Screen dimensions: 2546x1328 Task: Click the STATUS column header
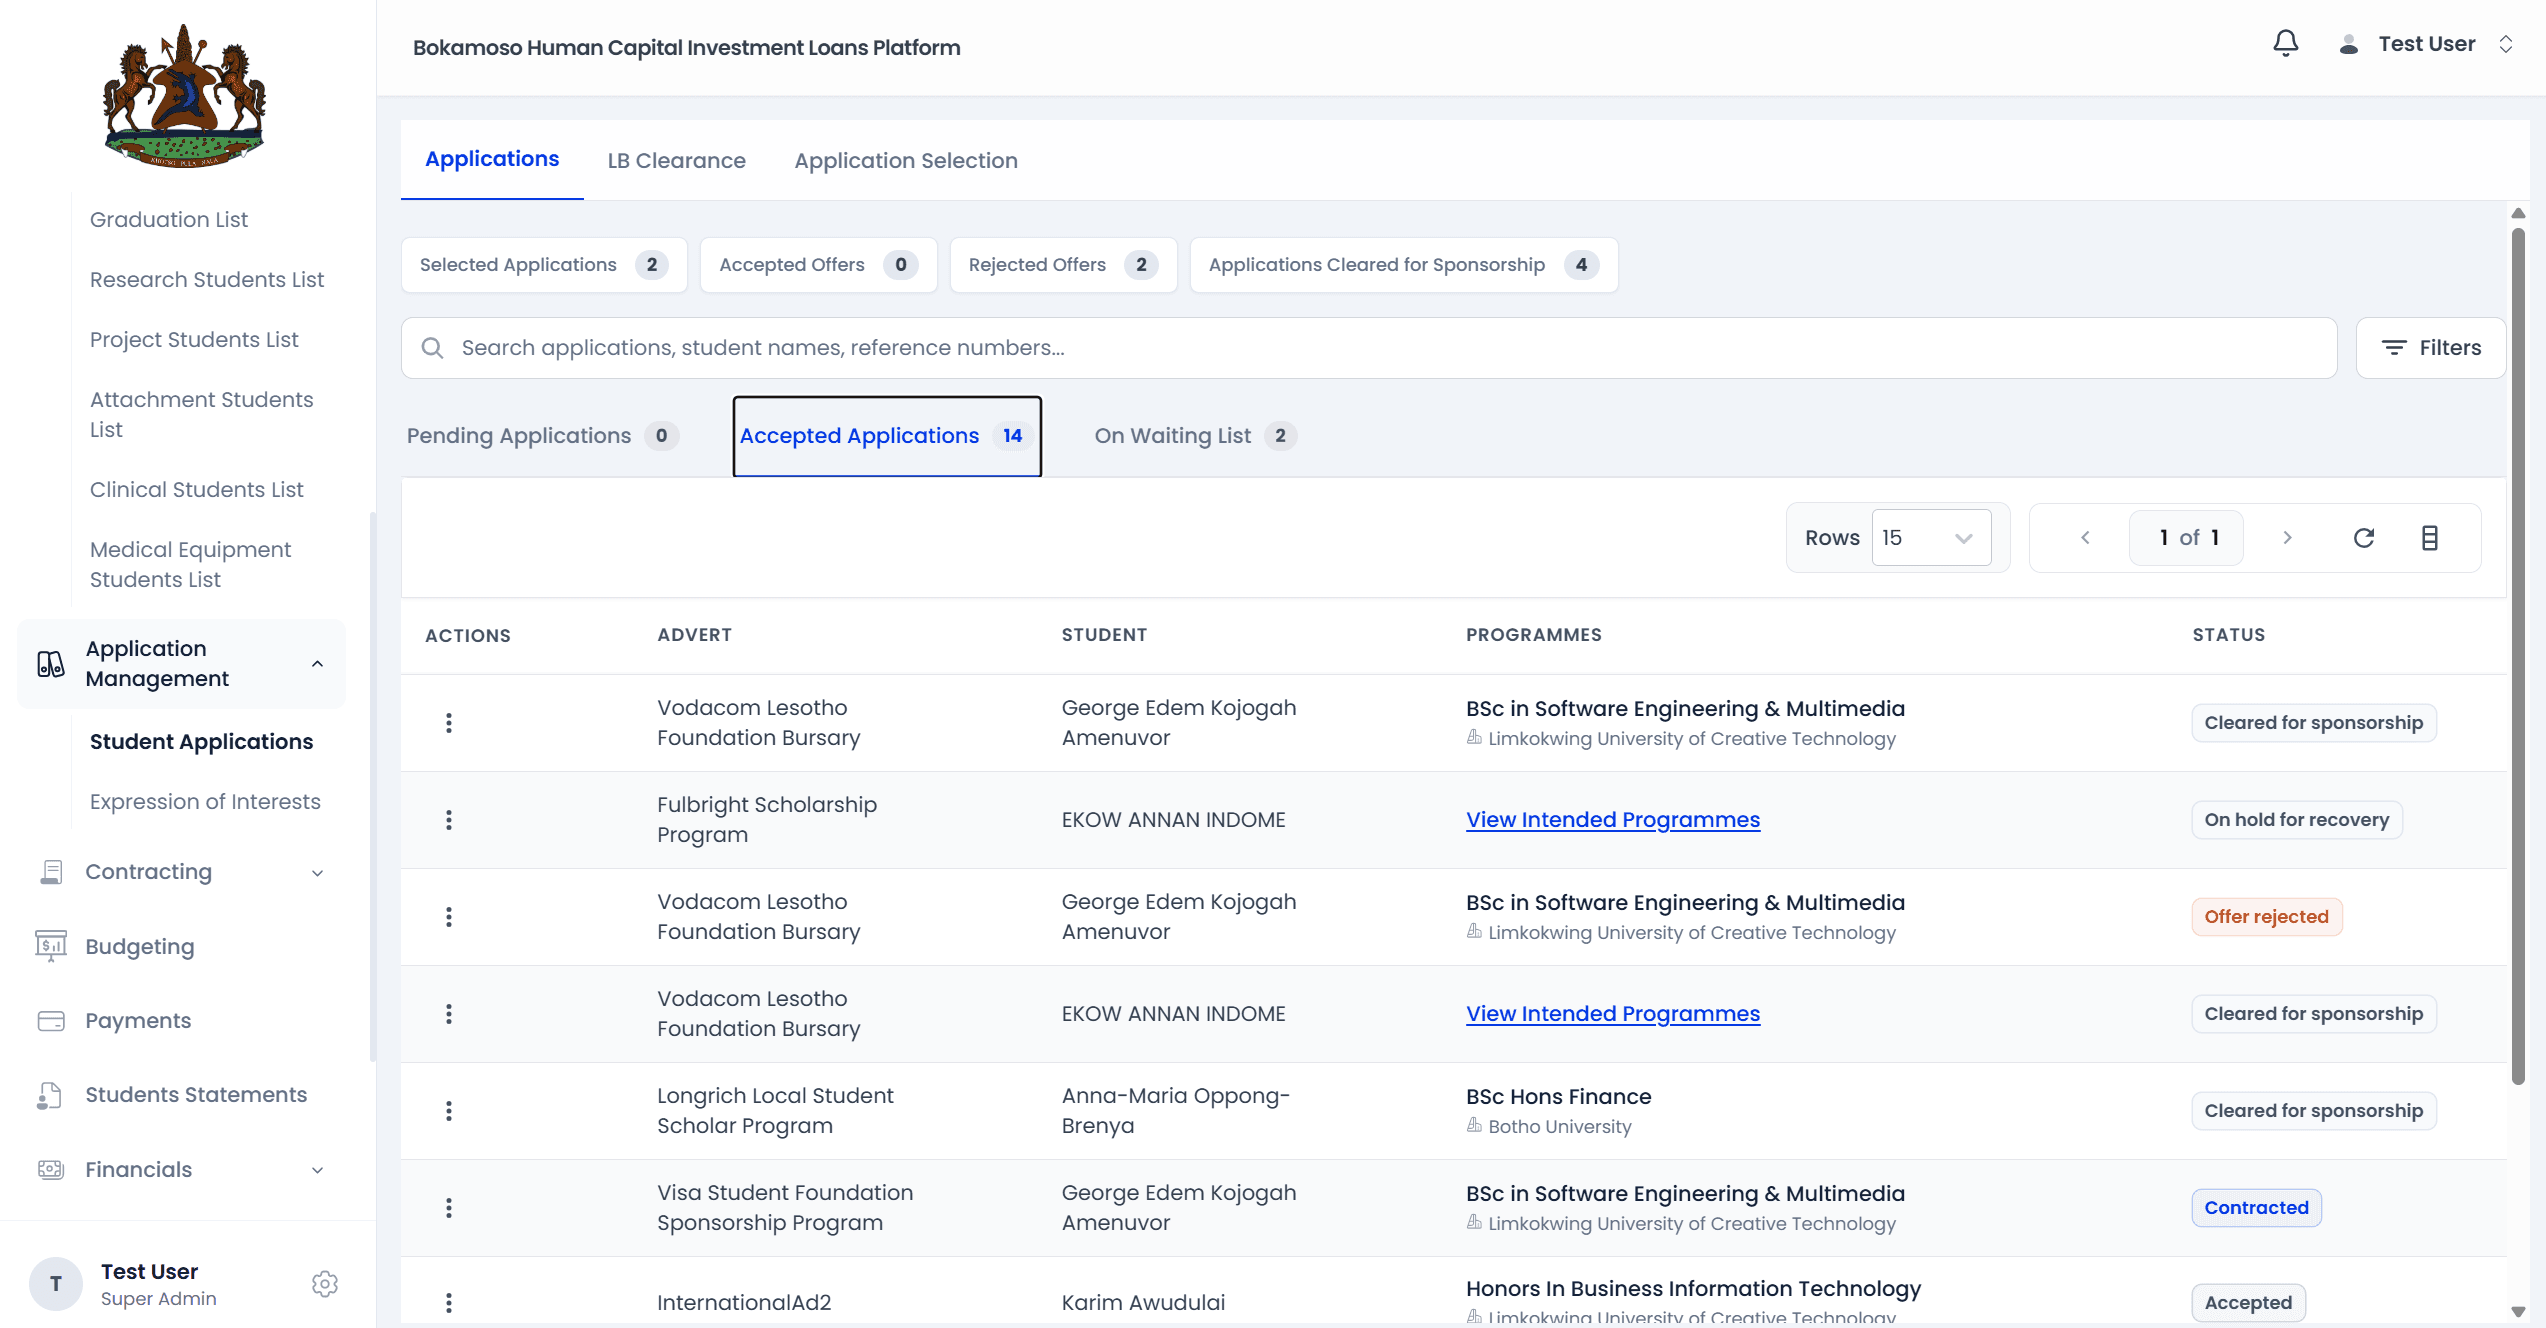point(2228,635)
